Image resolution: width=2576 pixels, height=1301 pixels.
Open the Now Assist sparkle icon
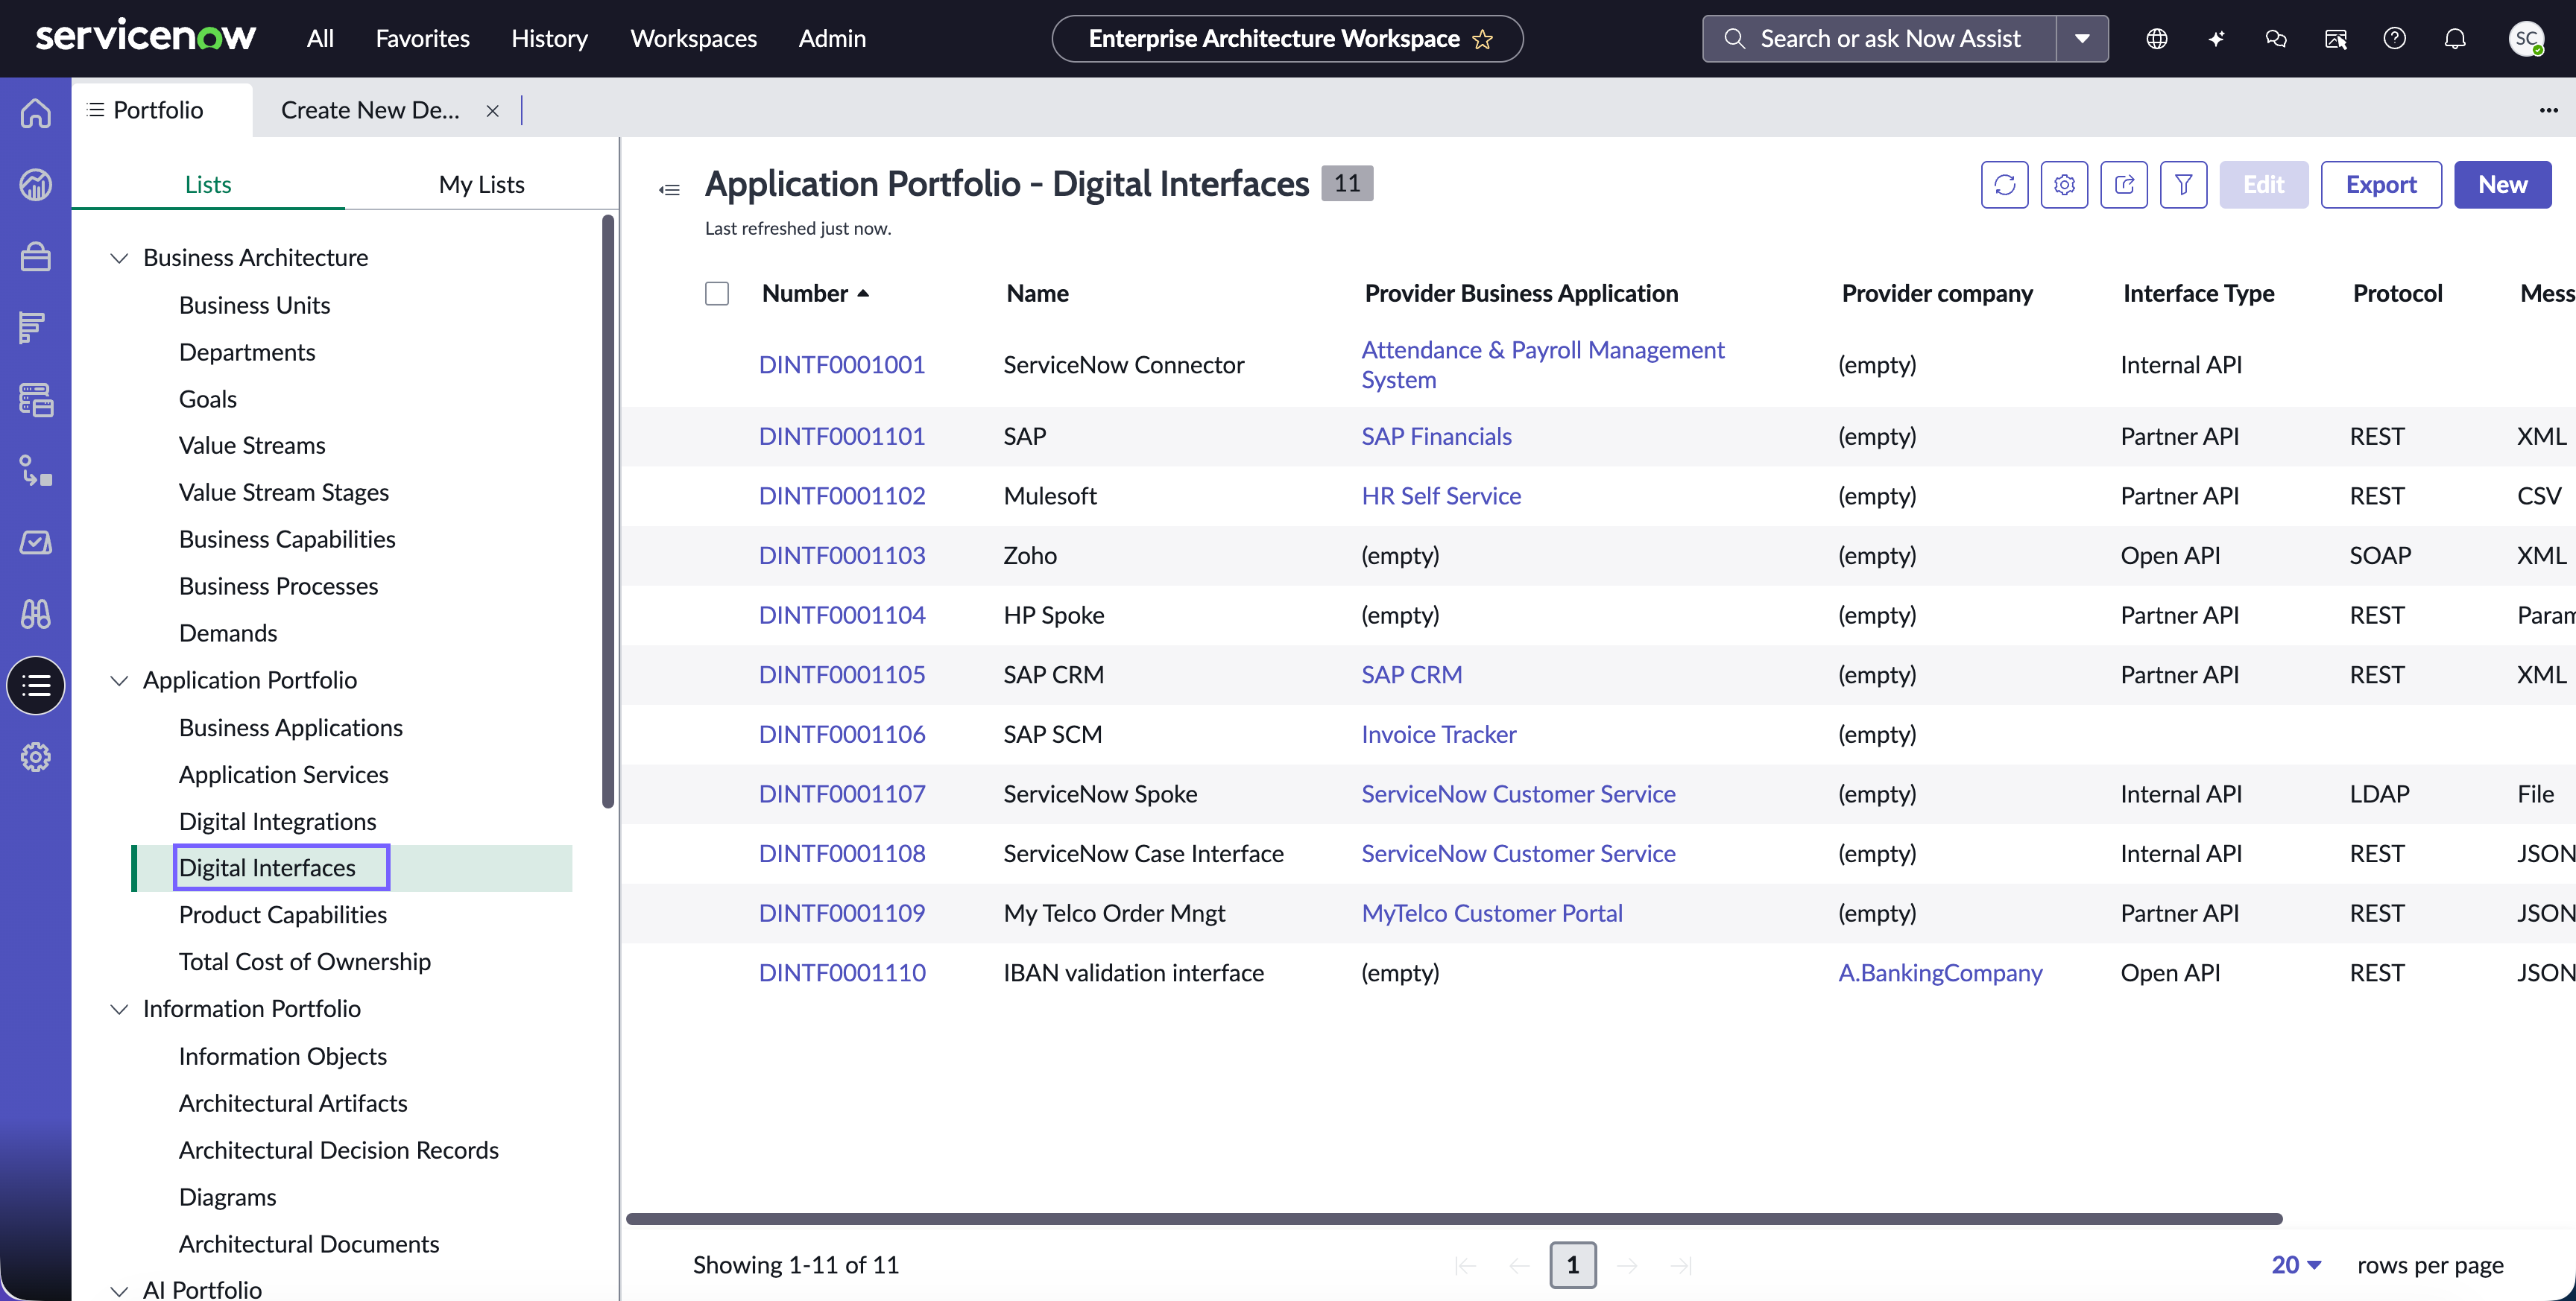2216,39
